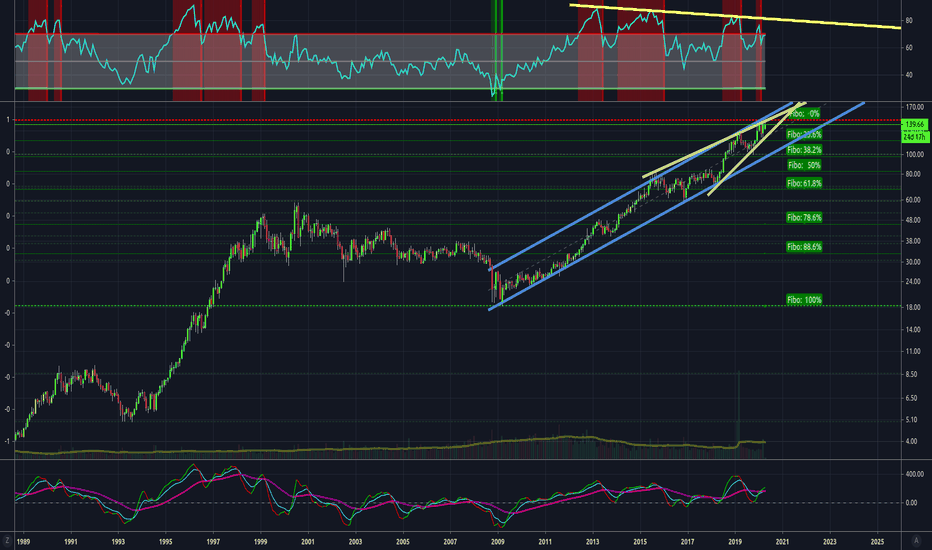Click the 0.00 label on MACD axis
This screenshot has height=550, width=932.
click(x=911, y=502)
